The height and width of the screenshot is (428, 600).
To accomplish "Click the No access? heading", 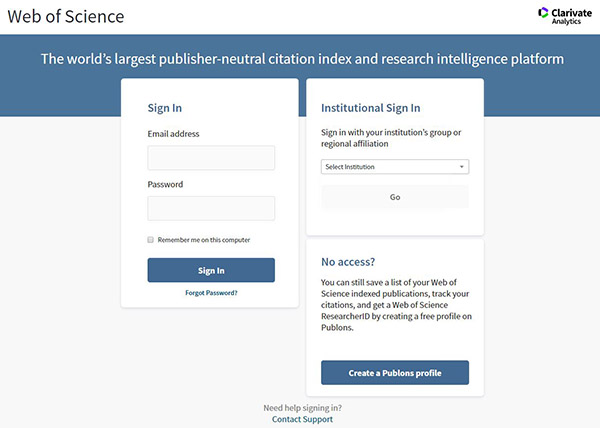I will pyautogui.click(x=348, y=262).
